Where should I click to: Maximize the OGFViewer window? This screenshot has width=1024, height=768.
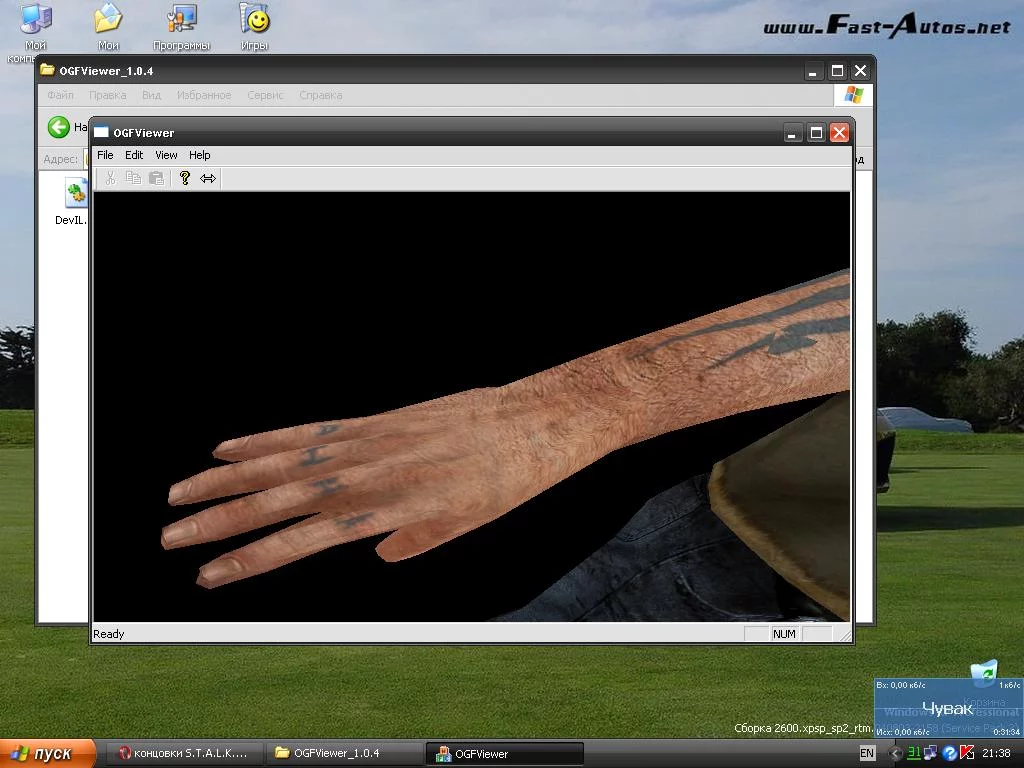[x=816, y=133]
